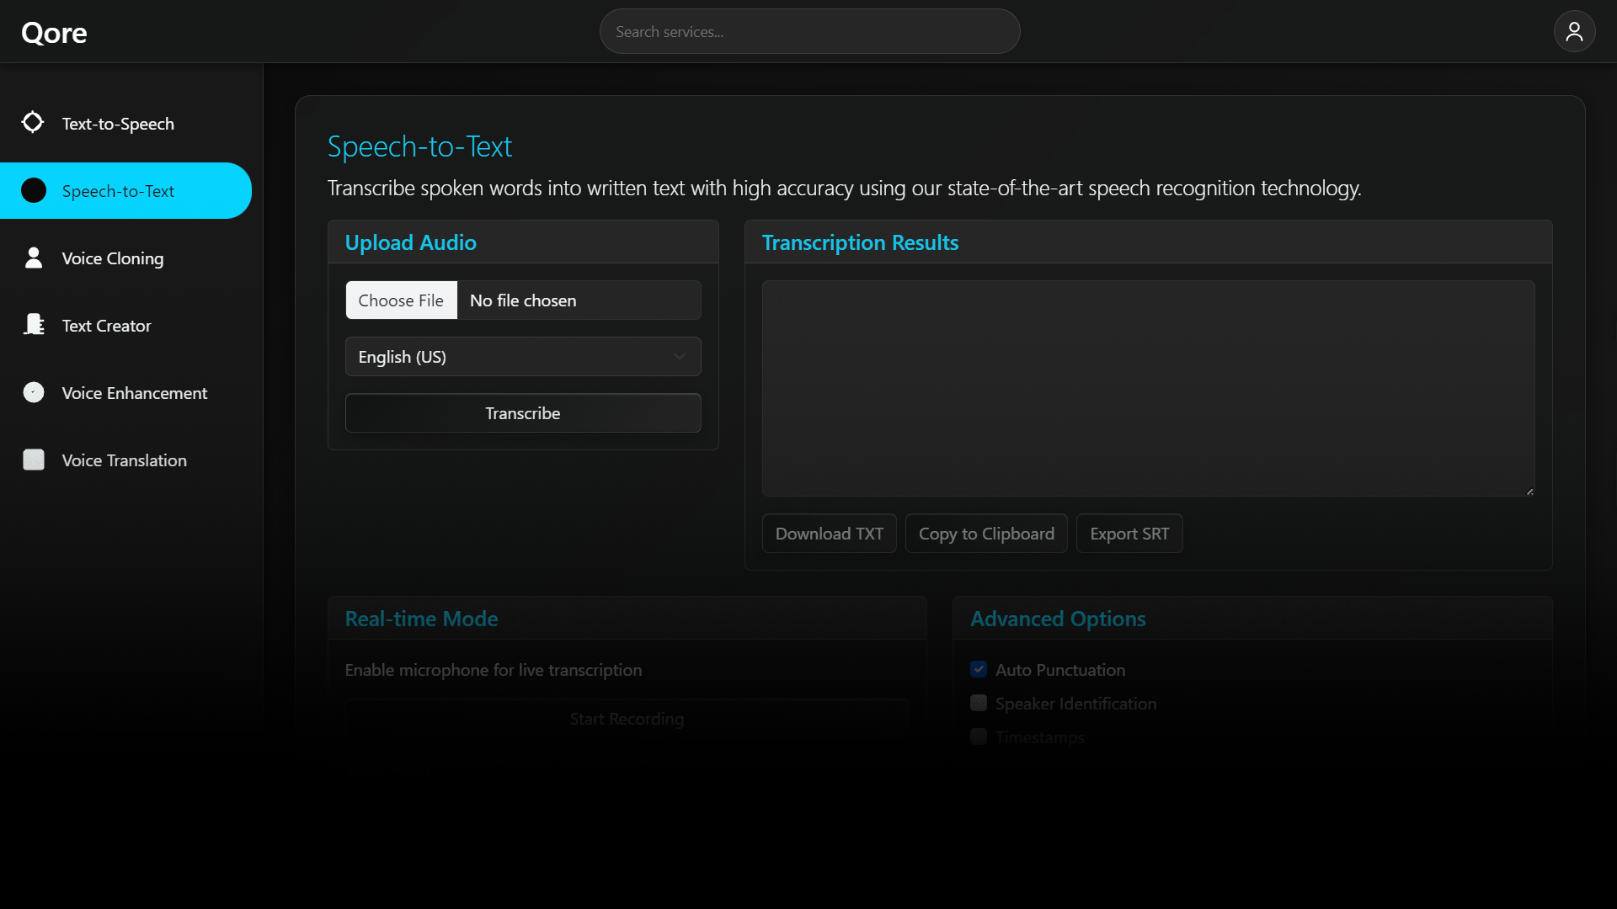Click the Voice Cloning person icon
This screenshot has height=909, width=1617.
pos(34,258)
